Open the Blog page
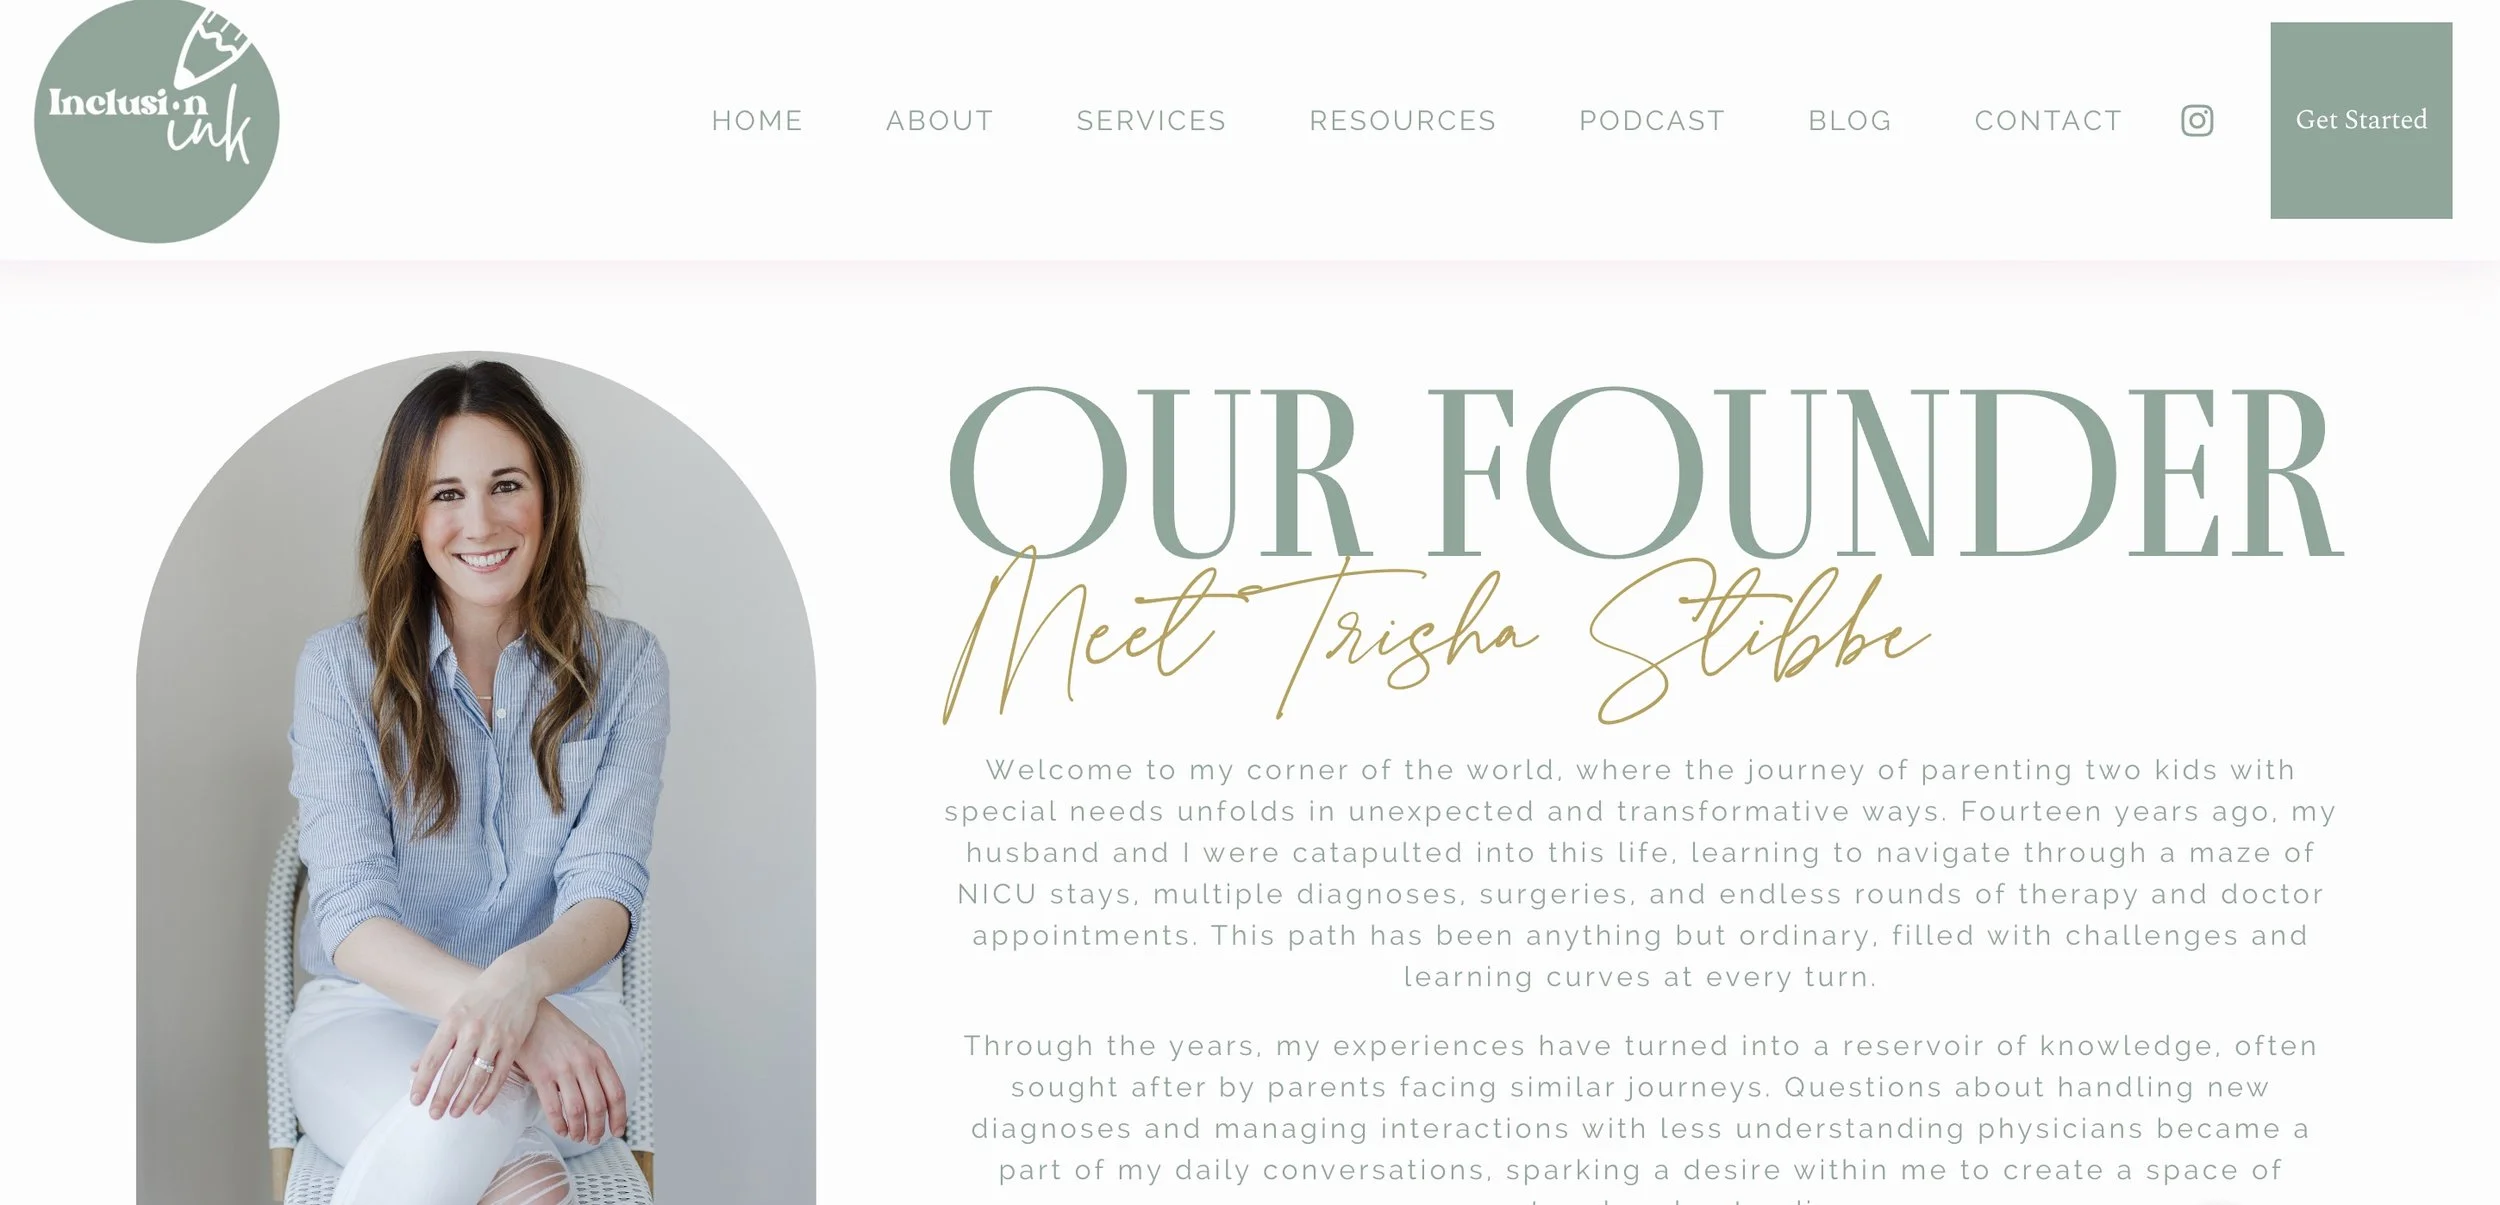Viewport: 2500px width, 1205px height. (1850, 121)
